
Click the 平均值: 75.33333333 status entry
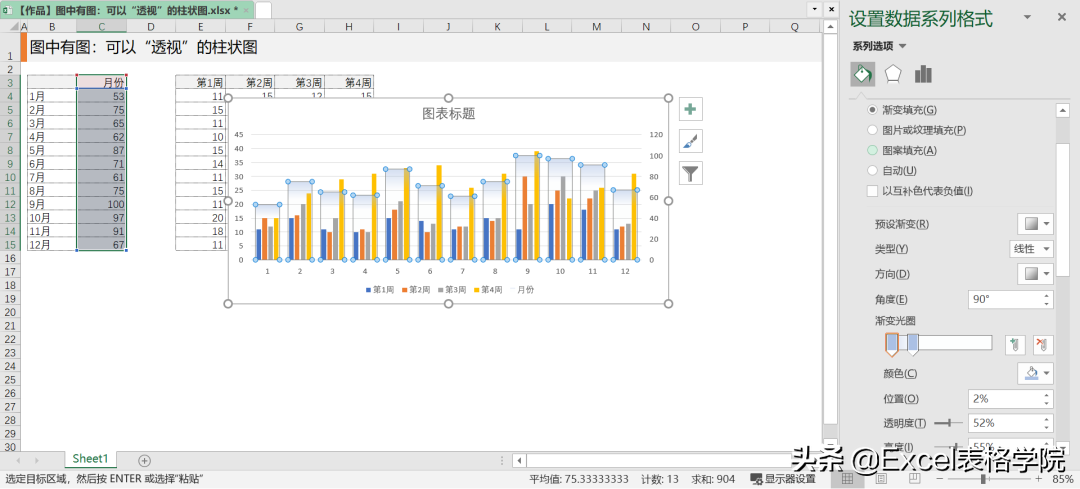579,479
